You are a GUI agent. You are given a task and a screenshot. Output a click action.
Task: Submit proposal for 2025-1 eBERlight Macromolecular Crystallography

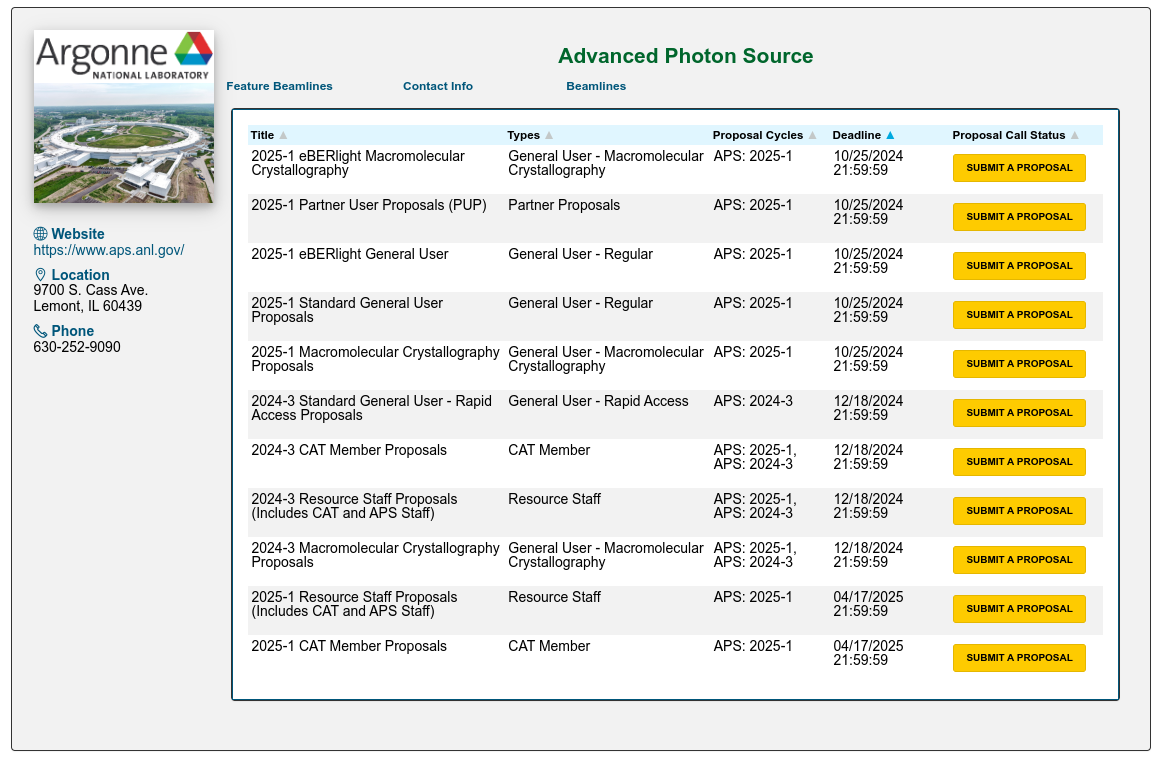[1019, 168]
